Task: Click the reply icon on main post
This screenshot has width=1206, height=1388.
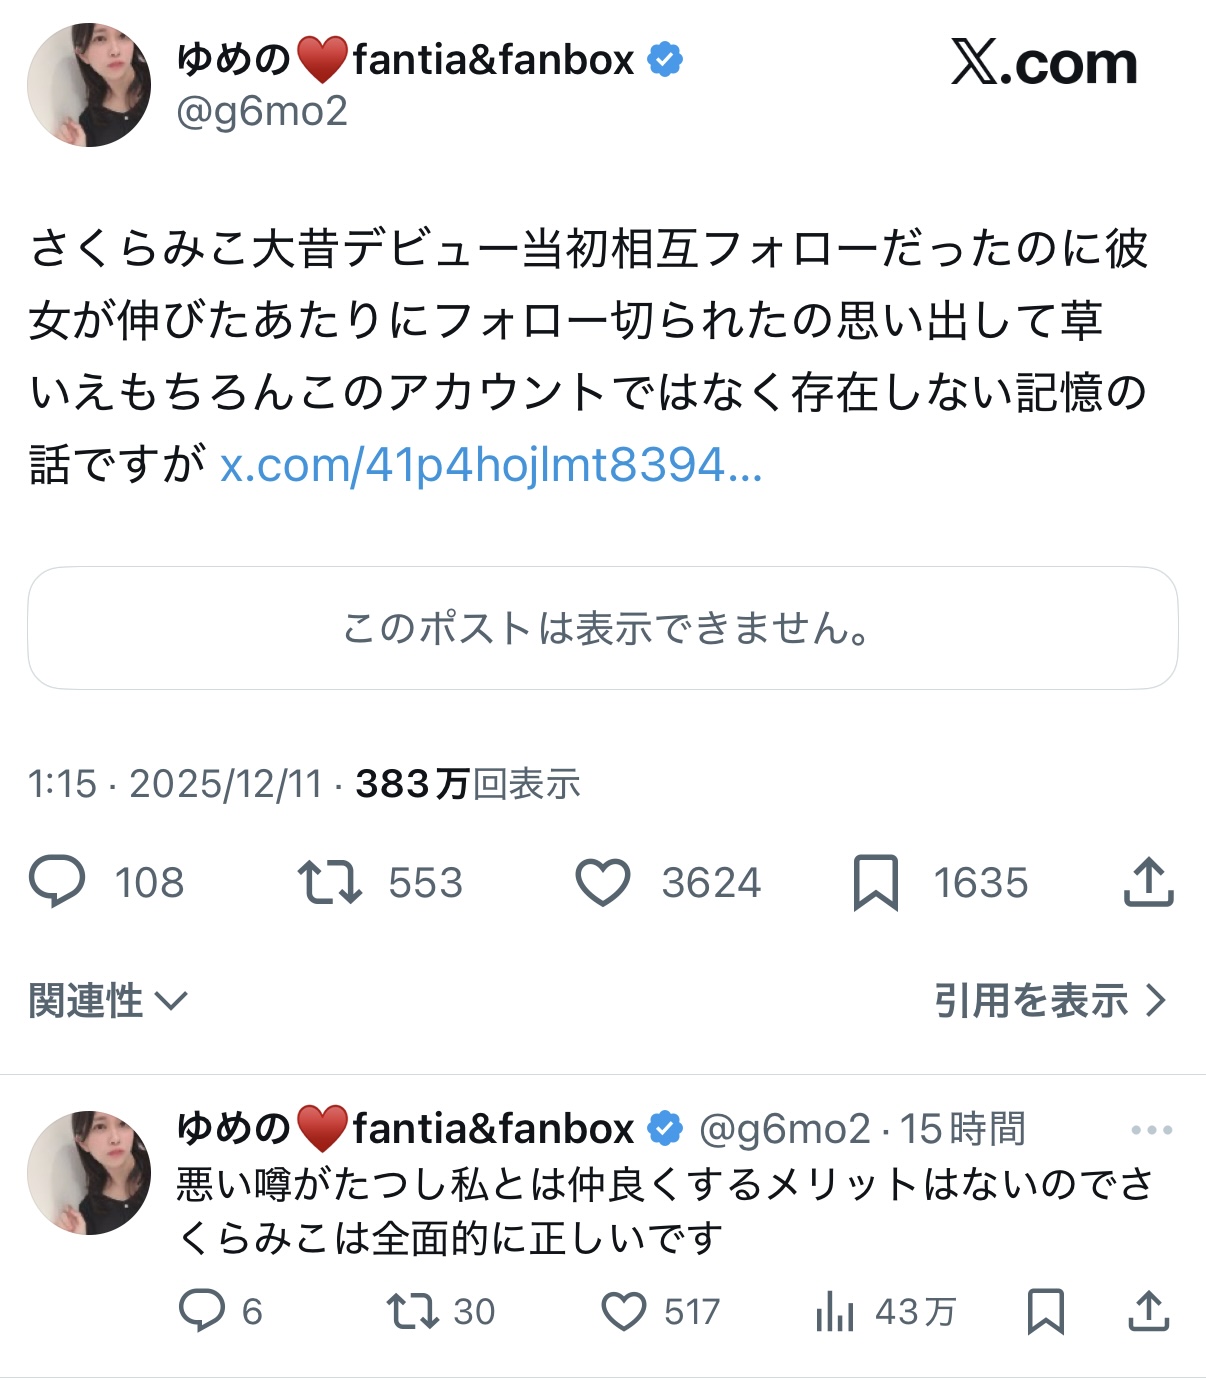Action: pos(57,882)
